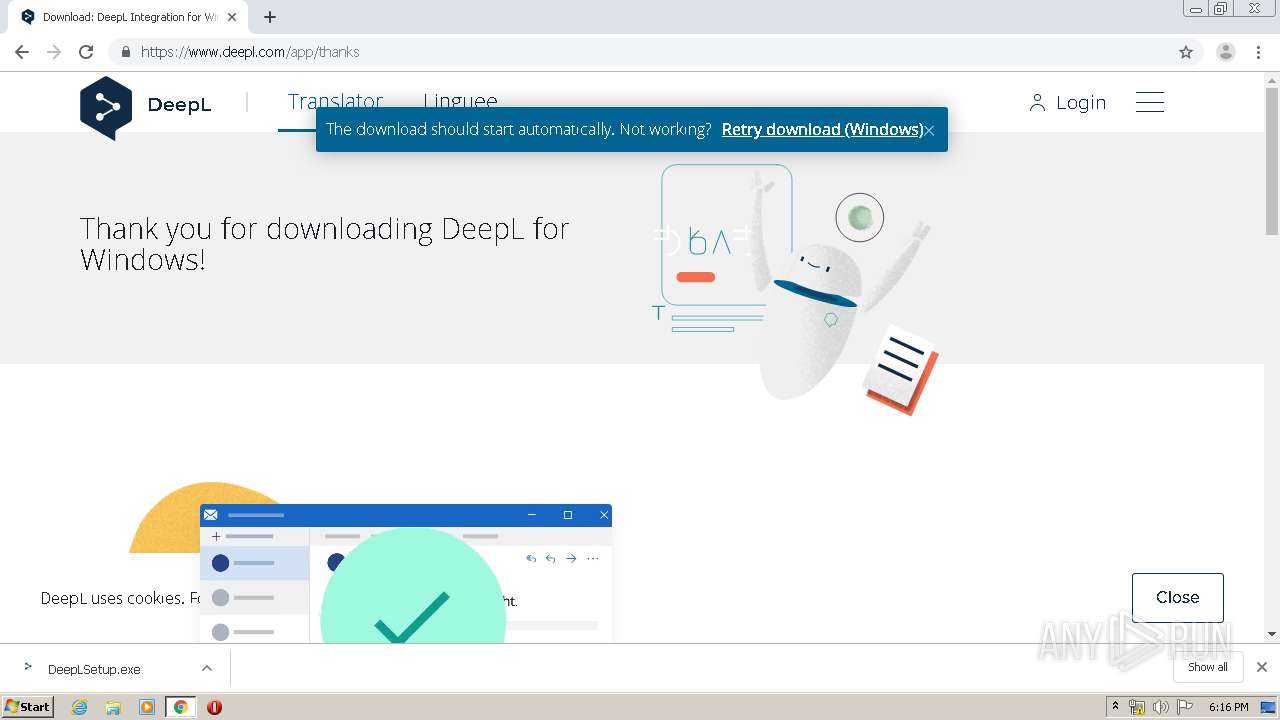This screenshot has width=1280, height=720.
Task: Click the "DeepL uses cookies" notice text
Action: [119, 598]
